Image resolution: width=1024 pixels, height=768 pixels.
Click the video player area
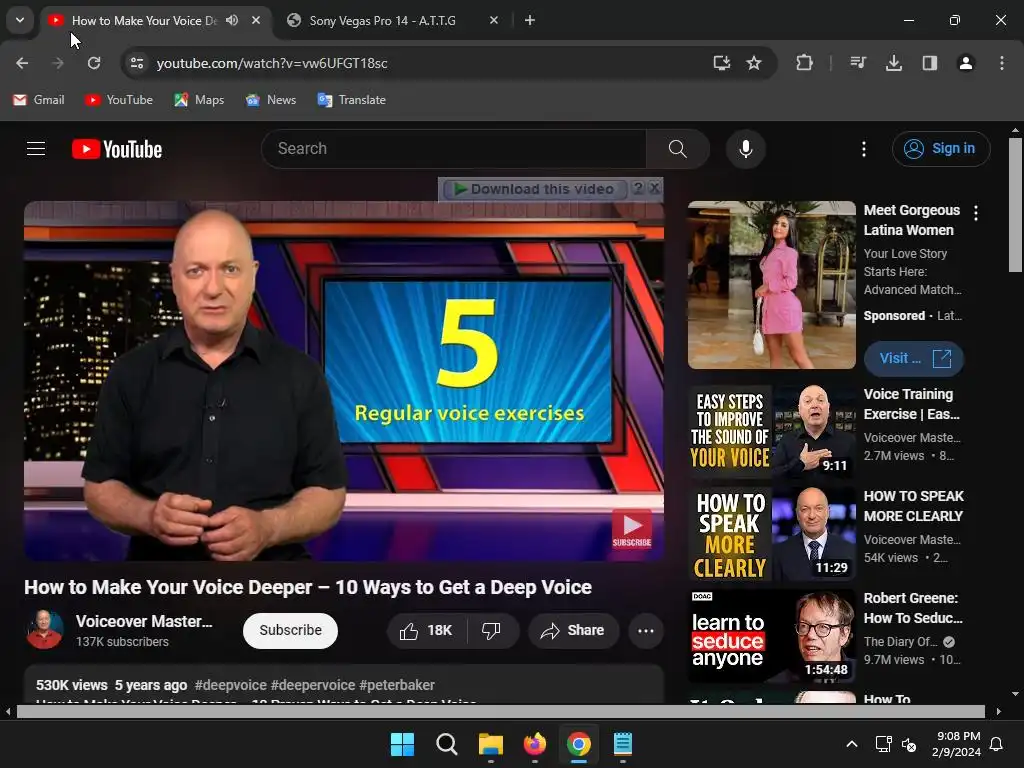tap(344, 381)
